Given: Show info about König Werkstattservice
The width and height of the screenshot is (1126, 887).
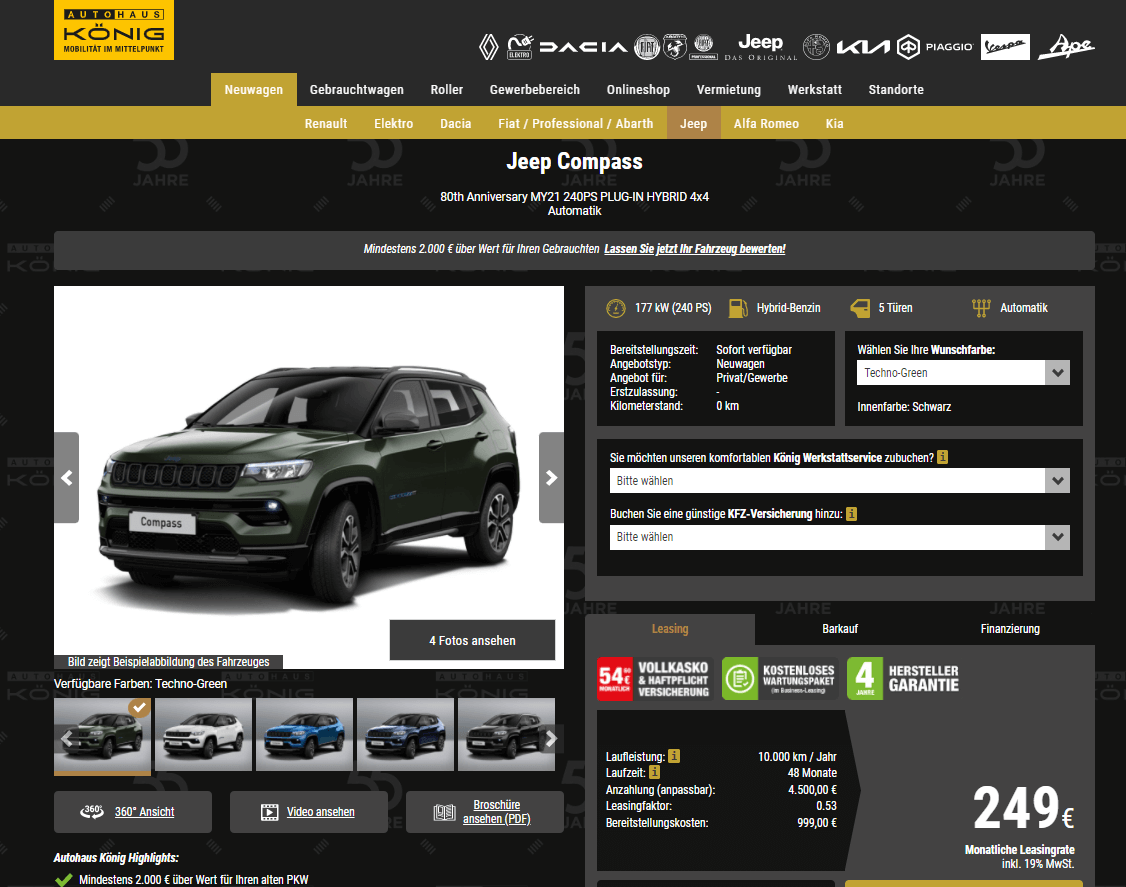Looking at the screenshot, I should [x=943, y=458].
